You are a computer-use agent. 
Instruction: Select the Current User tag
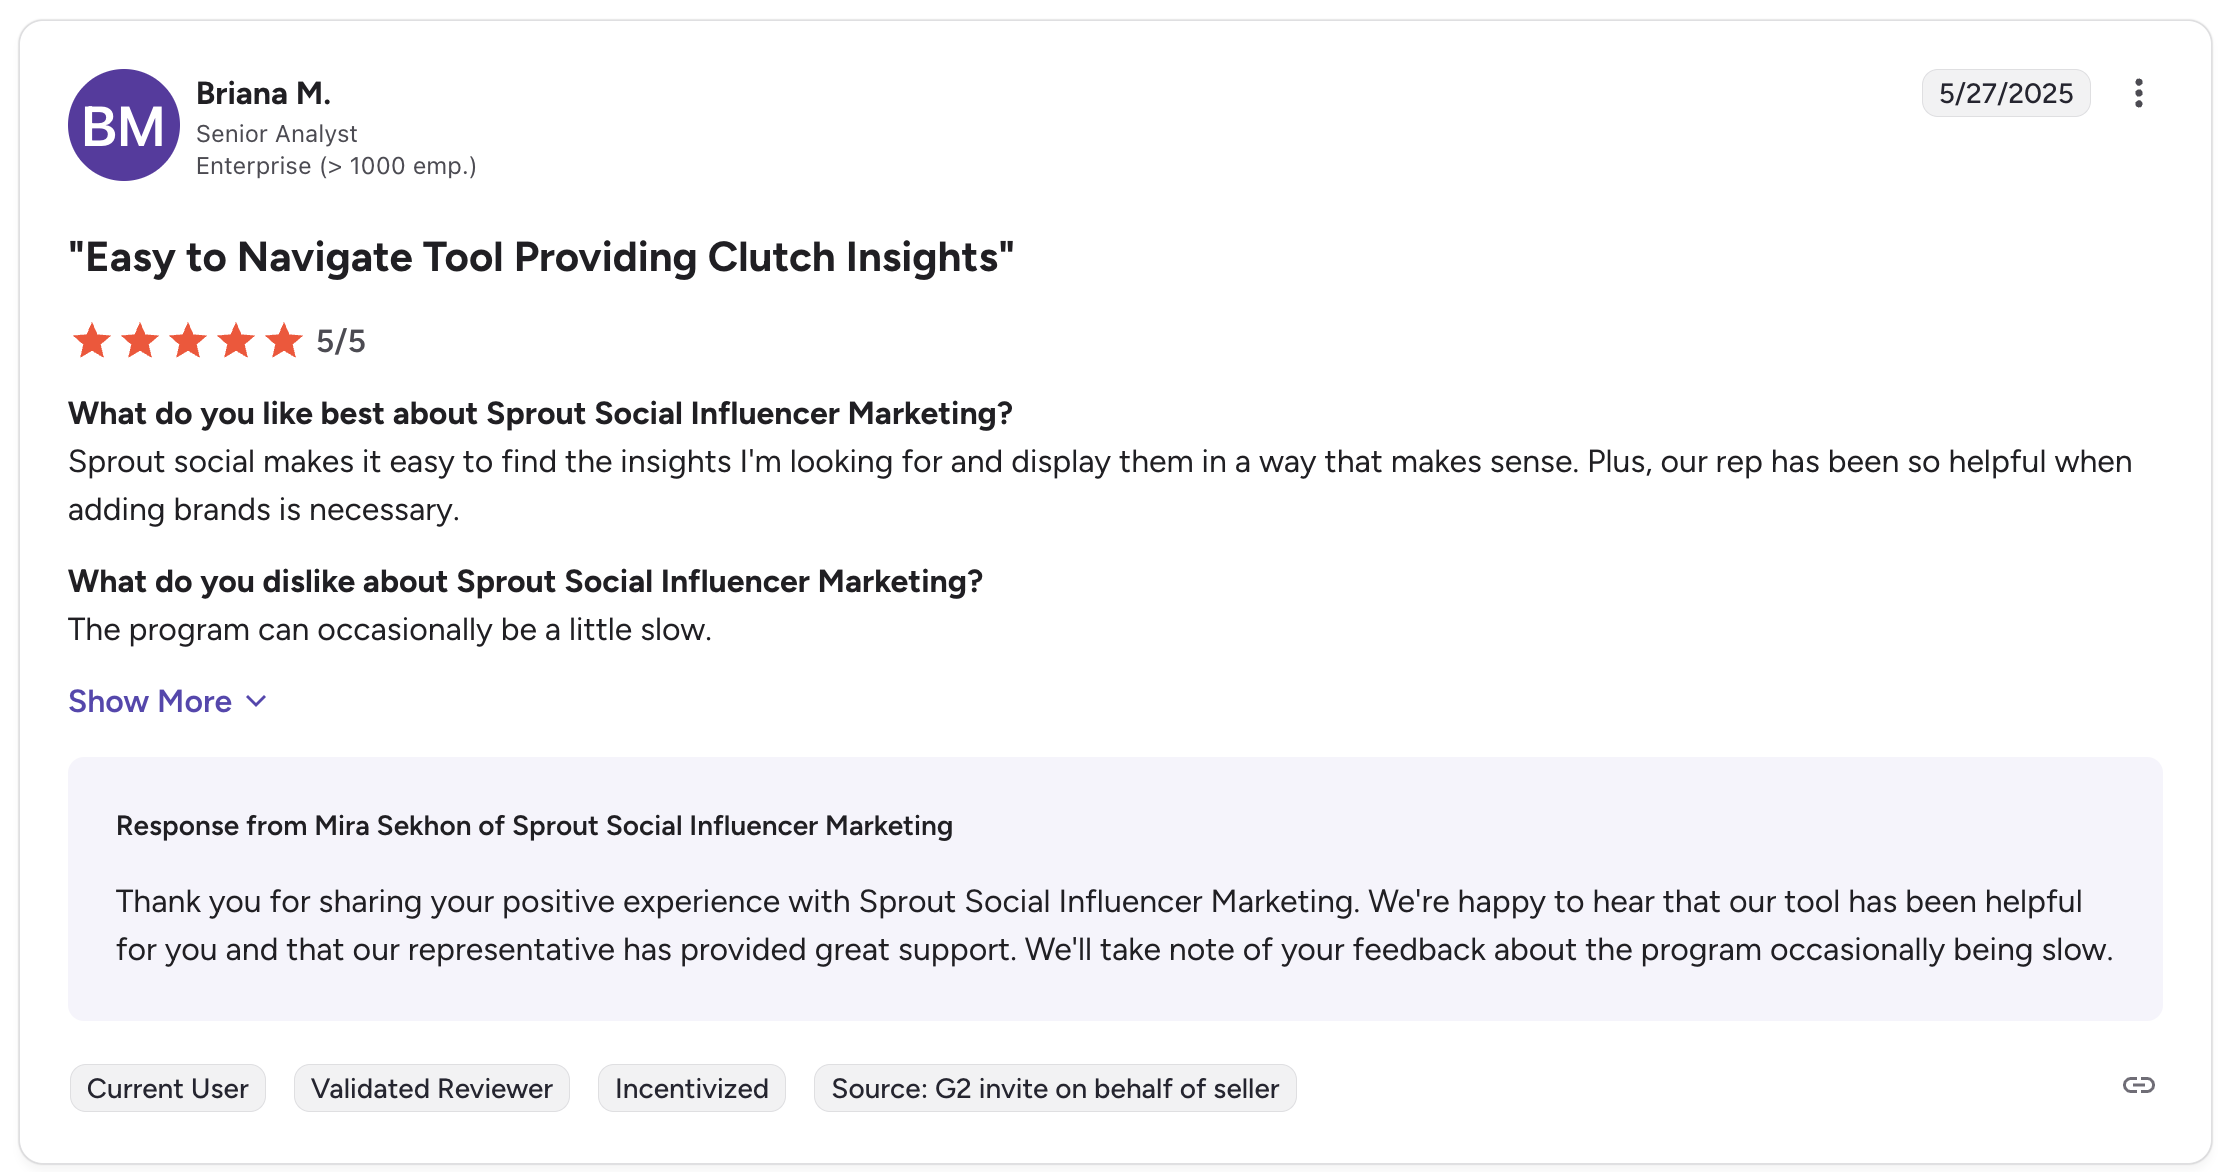tap(167, 1088)
